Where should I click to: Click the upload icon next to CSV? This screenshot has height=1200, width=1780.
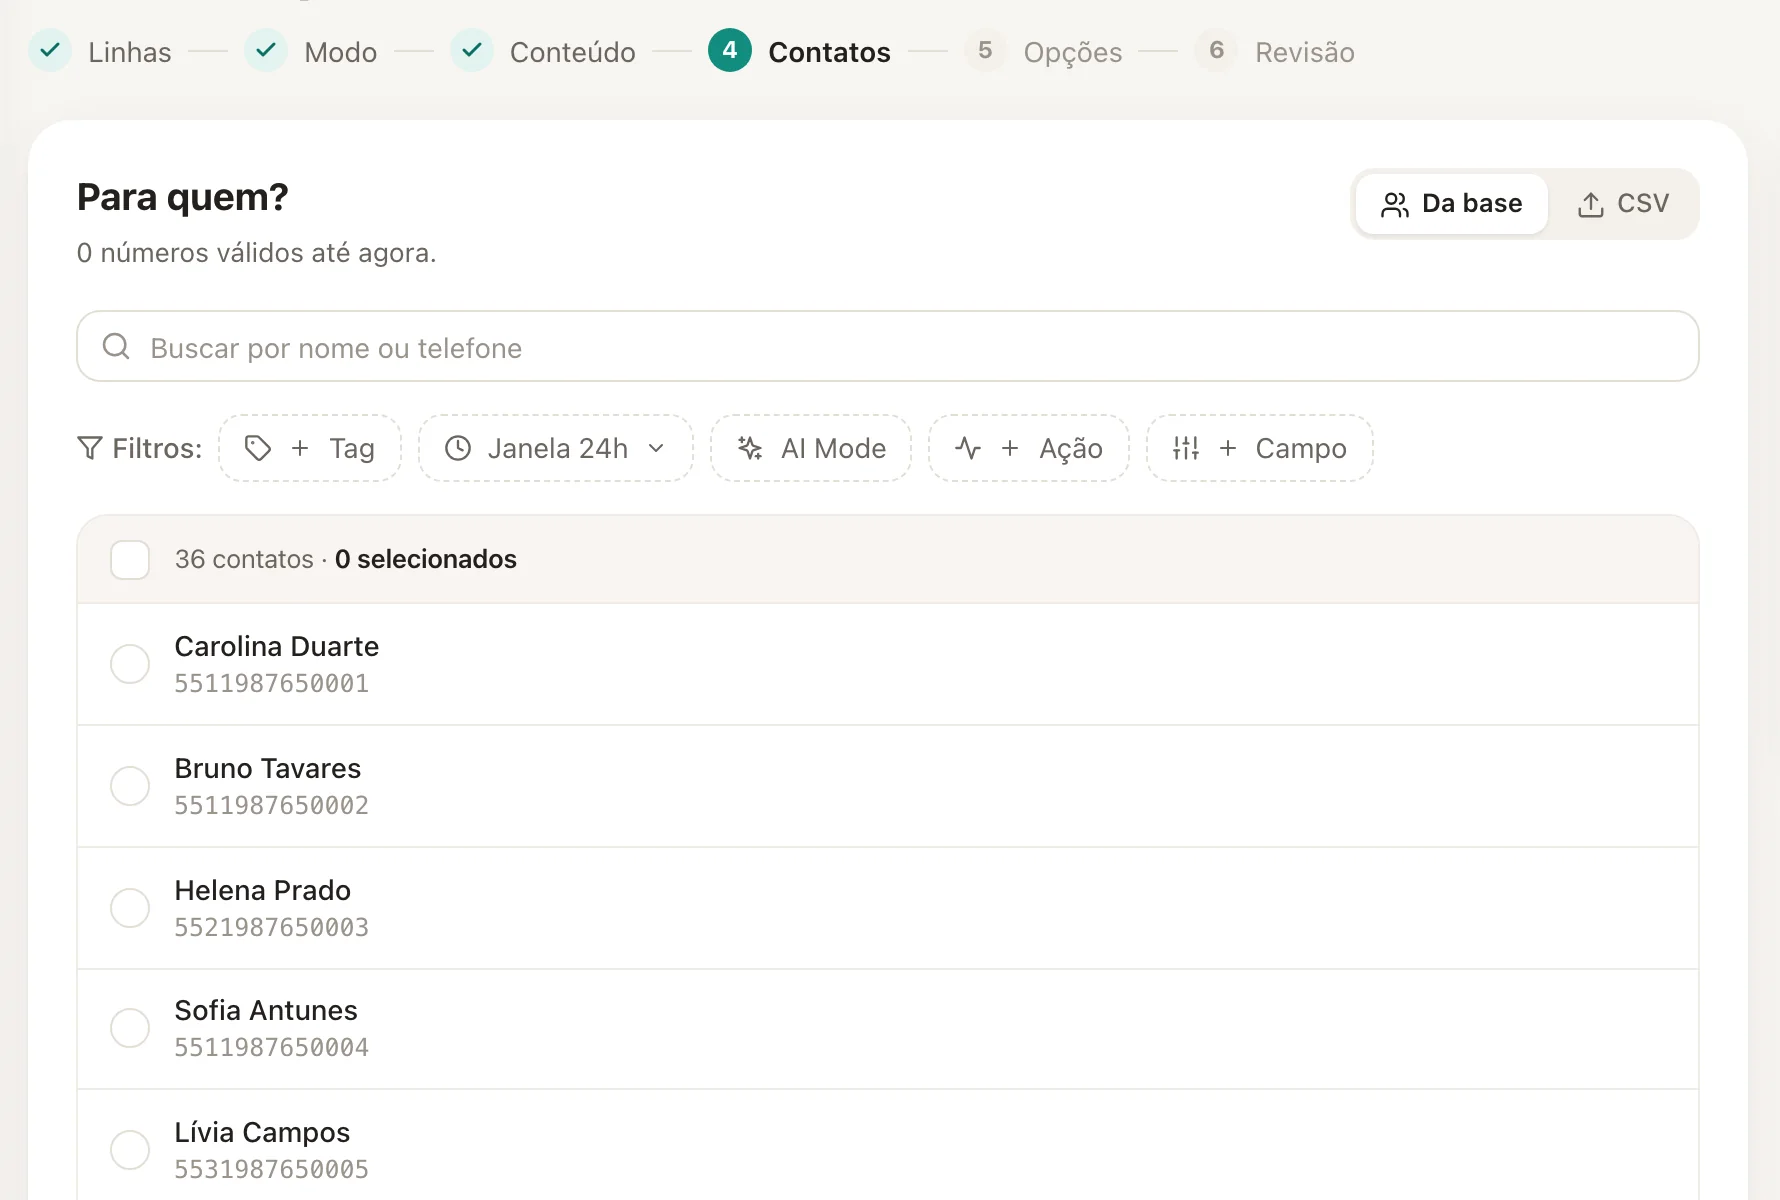pos(1590,204)
